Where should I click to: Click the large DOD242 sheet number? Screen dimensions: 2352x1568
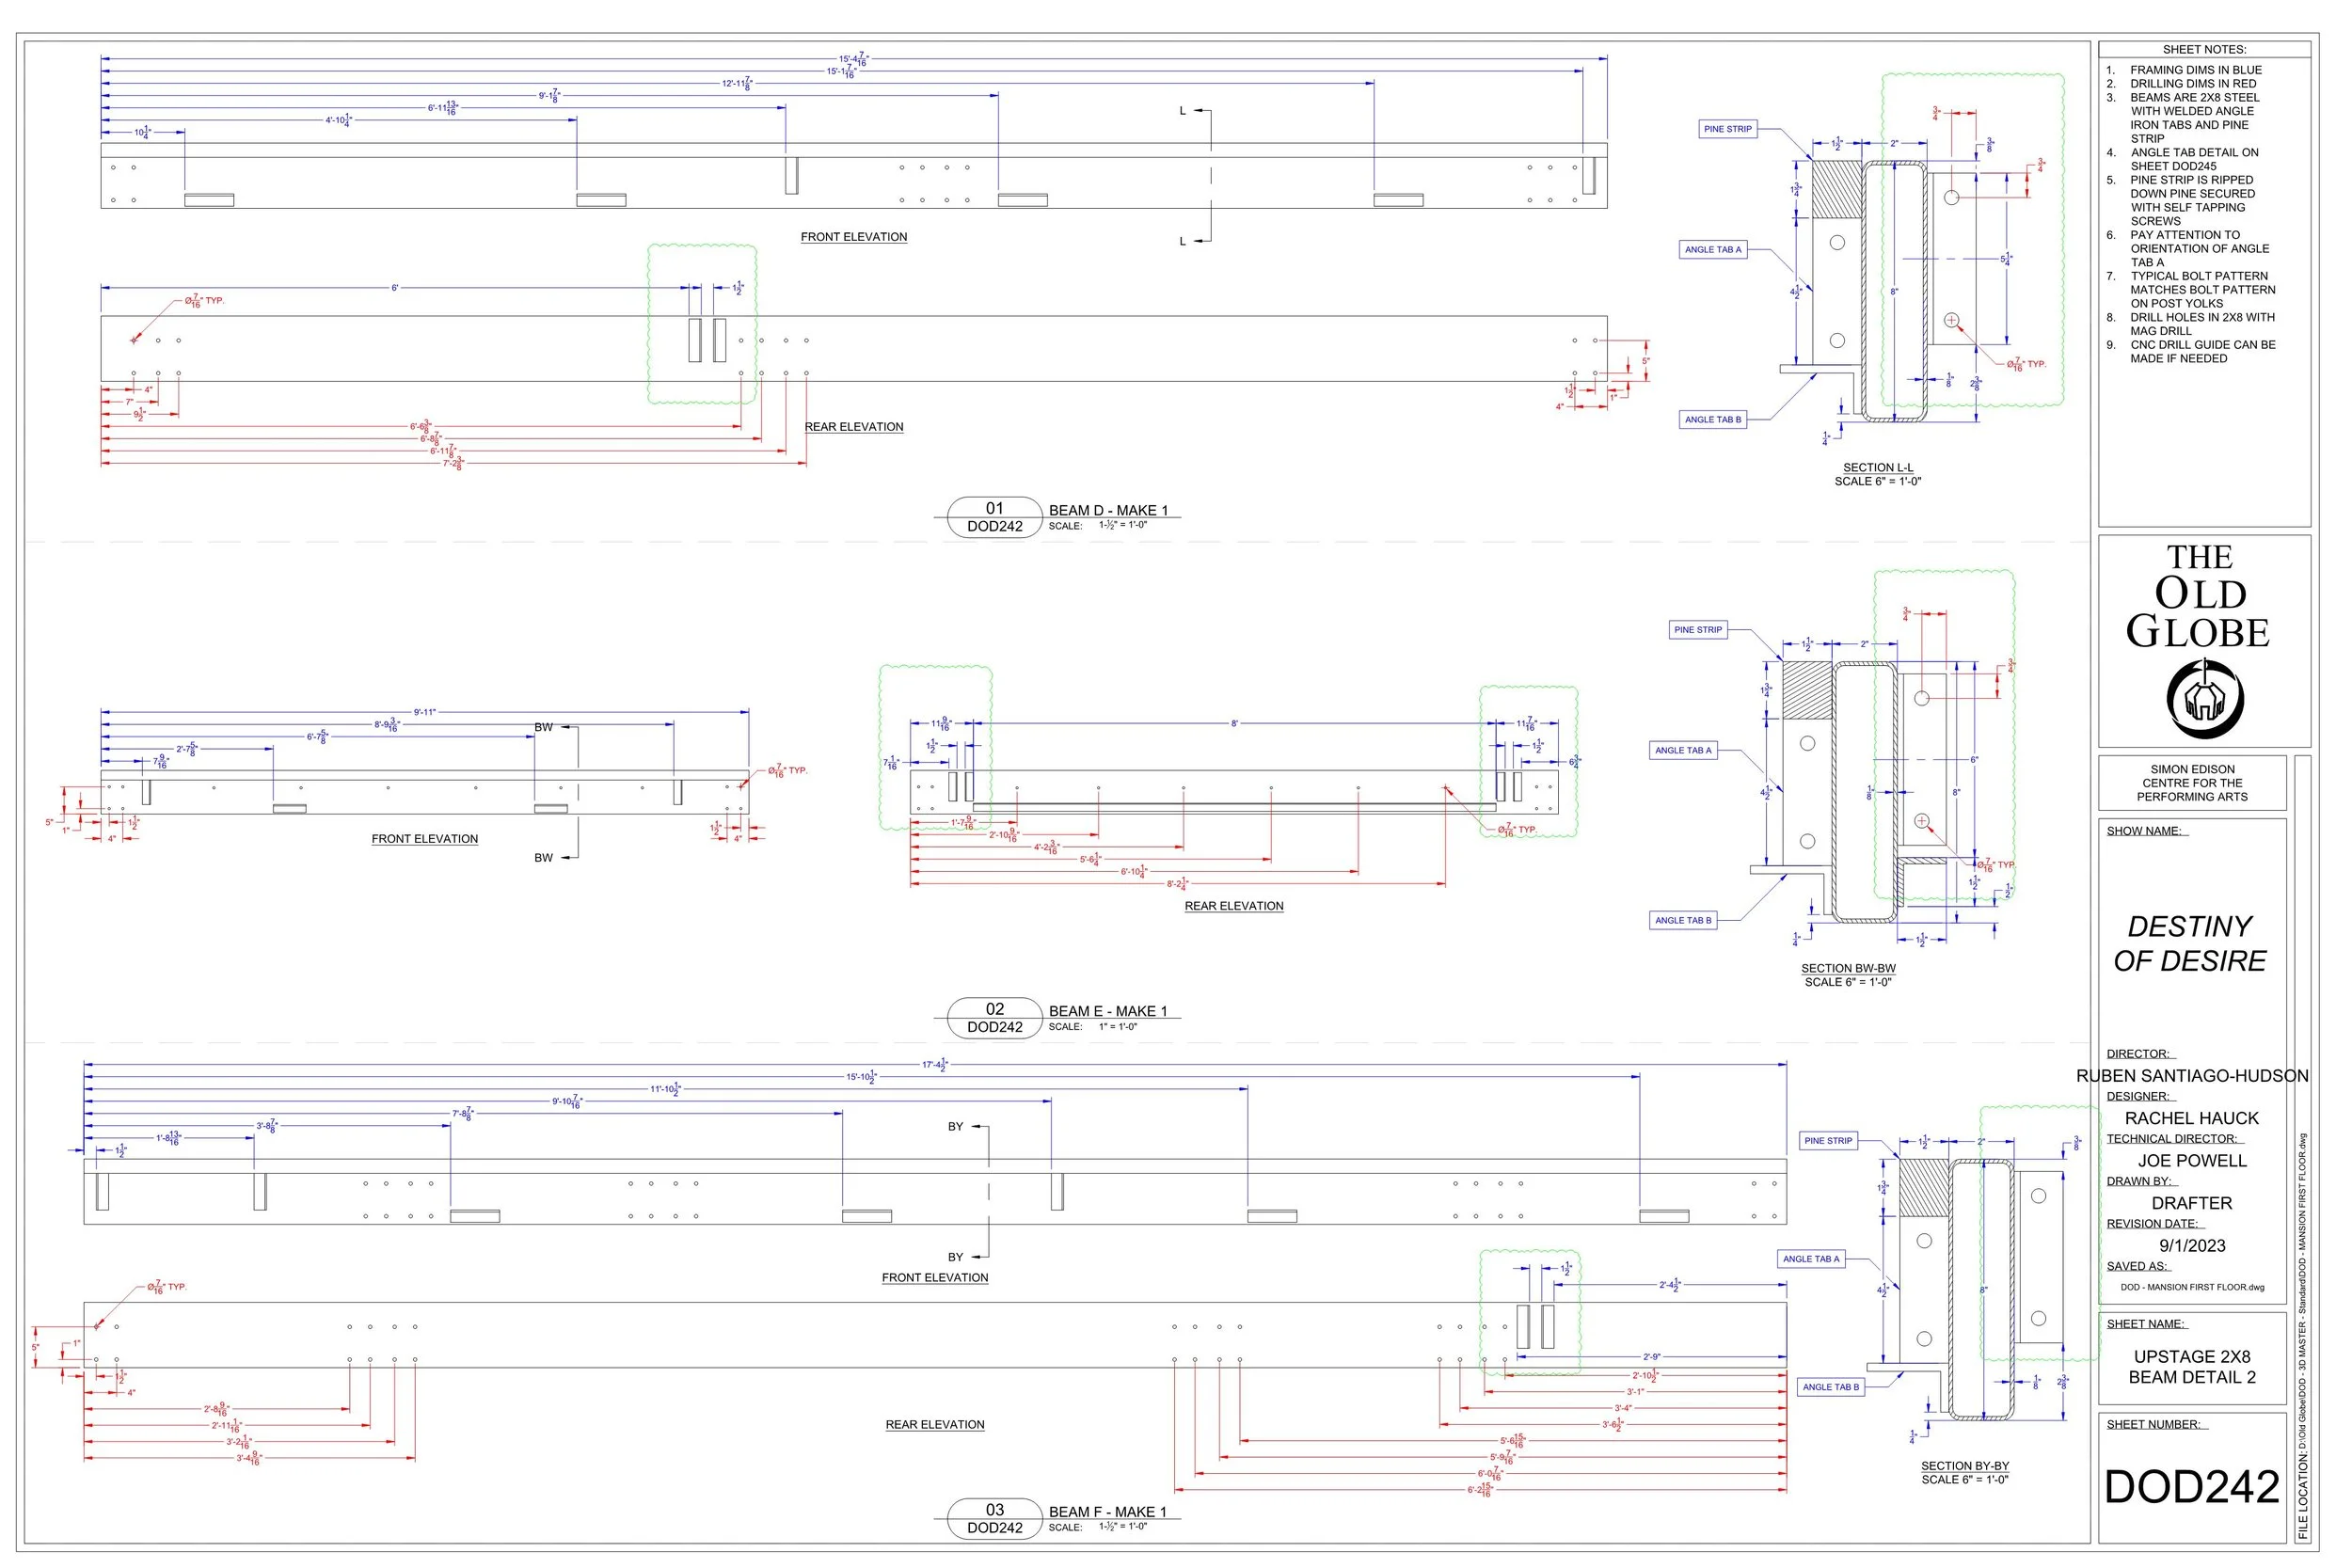click(2192, 1487)
